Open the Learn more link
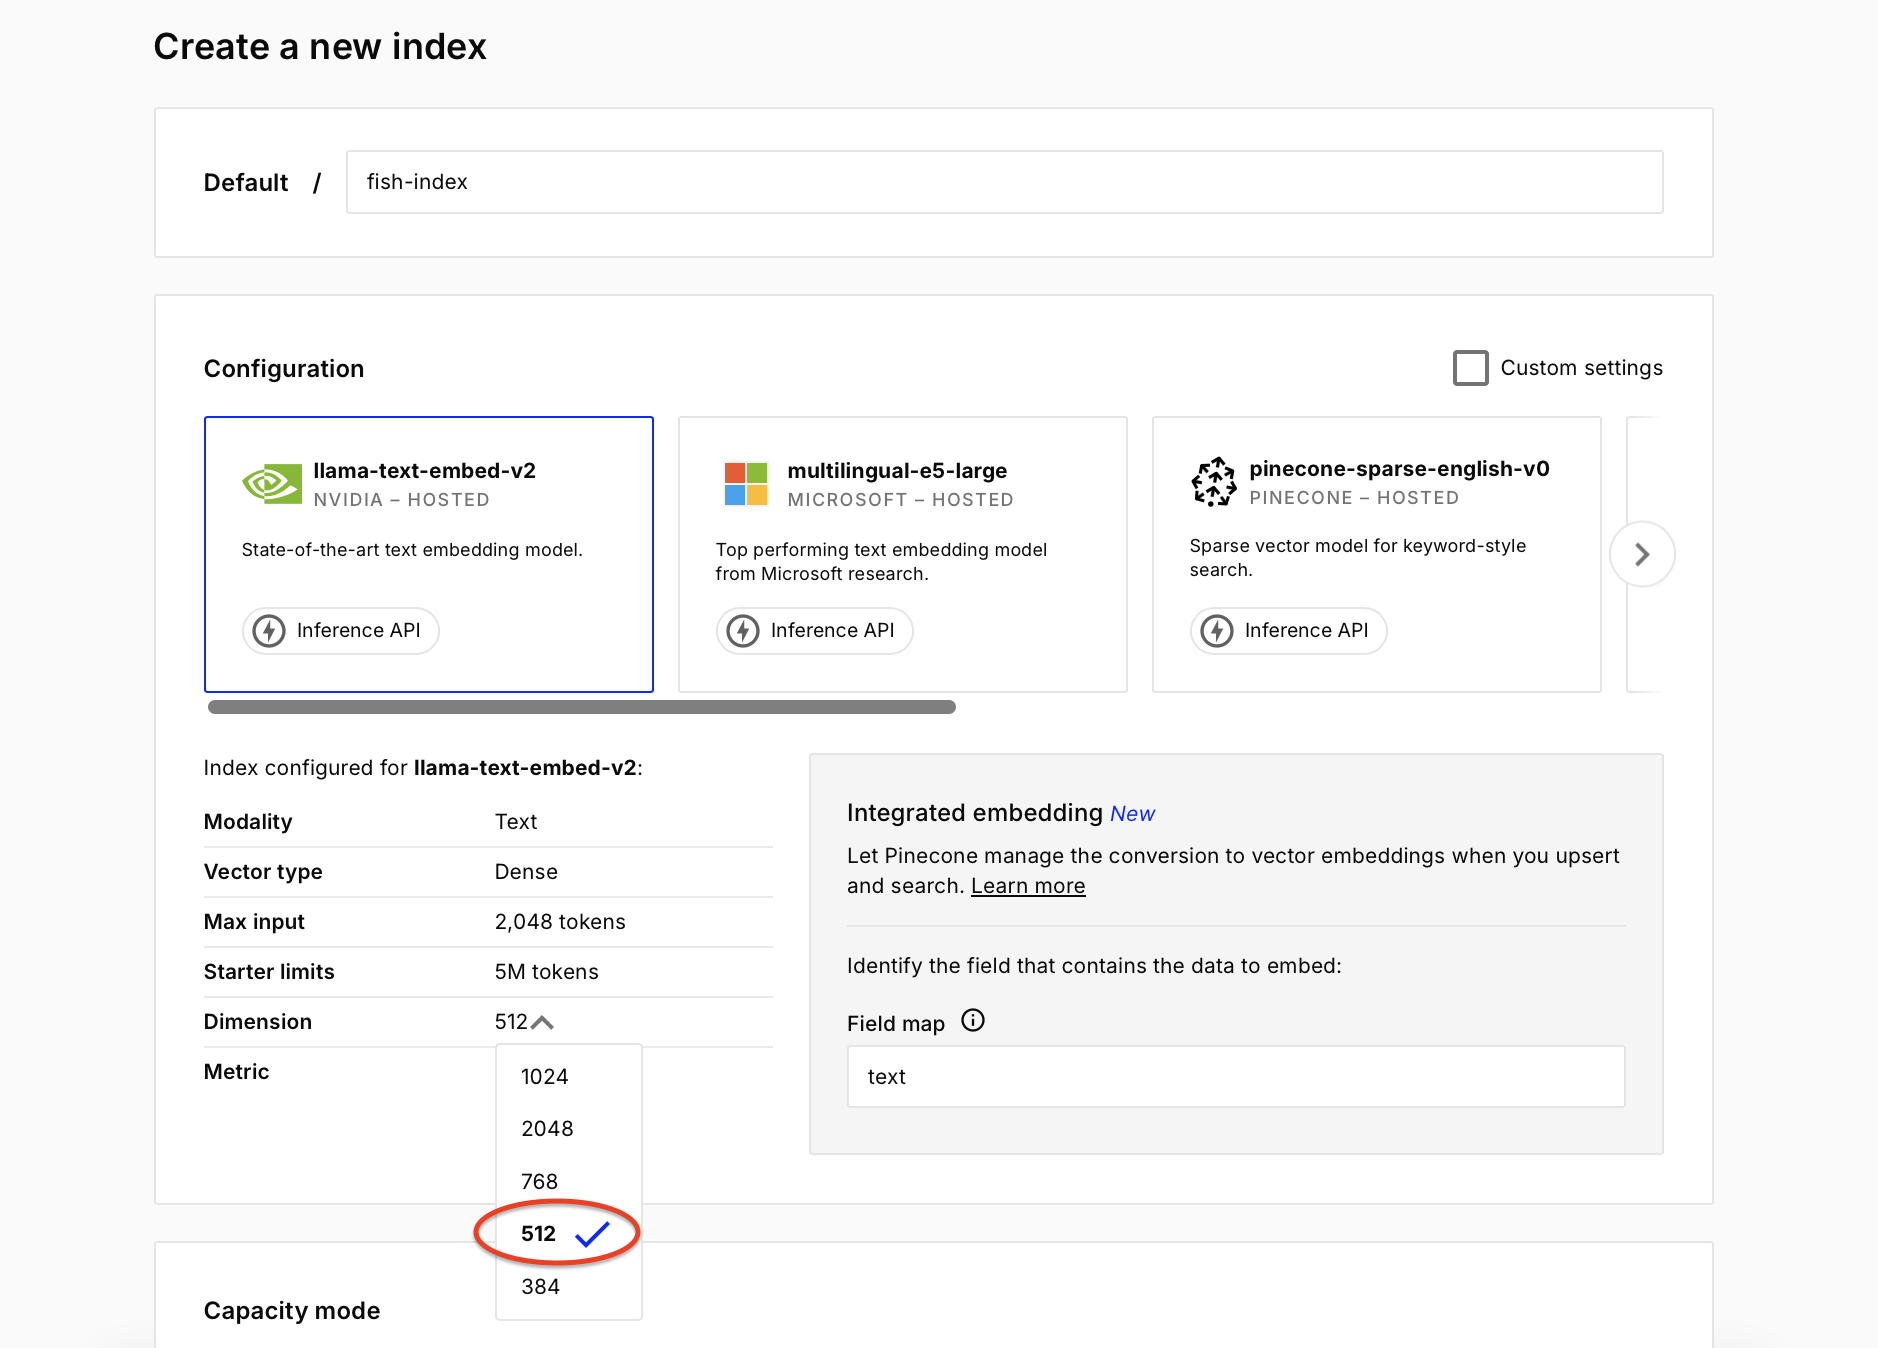 point(1027,886)
